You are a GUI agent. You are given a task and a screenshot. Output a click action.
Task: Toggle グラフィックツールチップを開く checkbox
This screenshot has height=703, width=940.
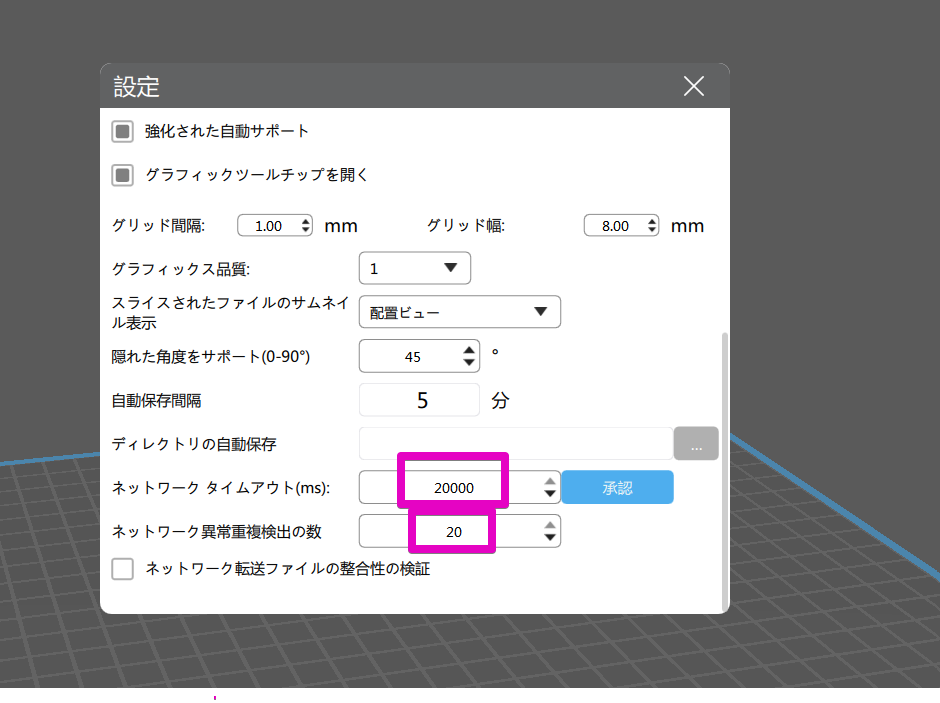[x=122, y=175]
